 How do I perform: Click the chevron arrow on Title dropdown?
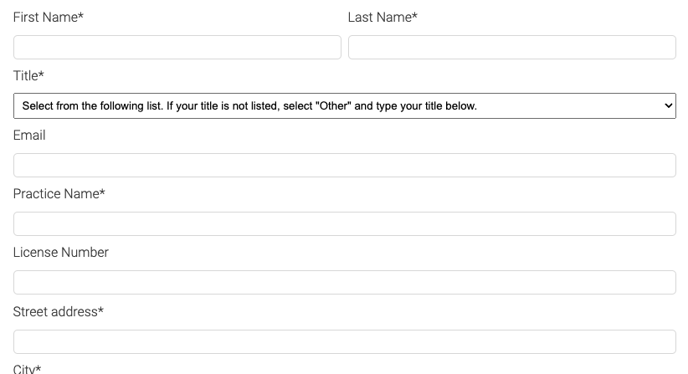point(668,106)
